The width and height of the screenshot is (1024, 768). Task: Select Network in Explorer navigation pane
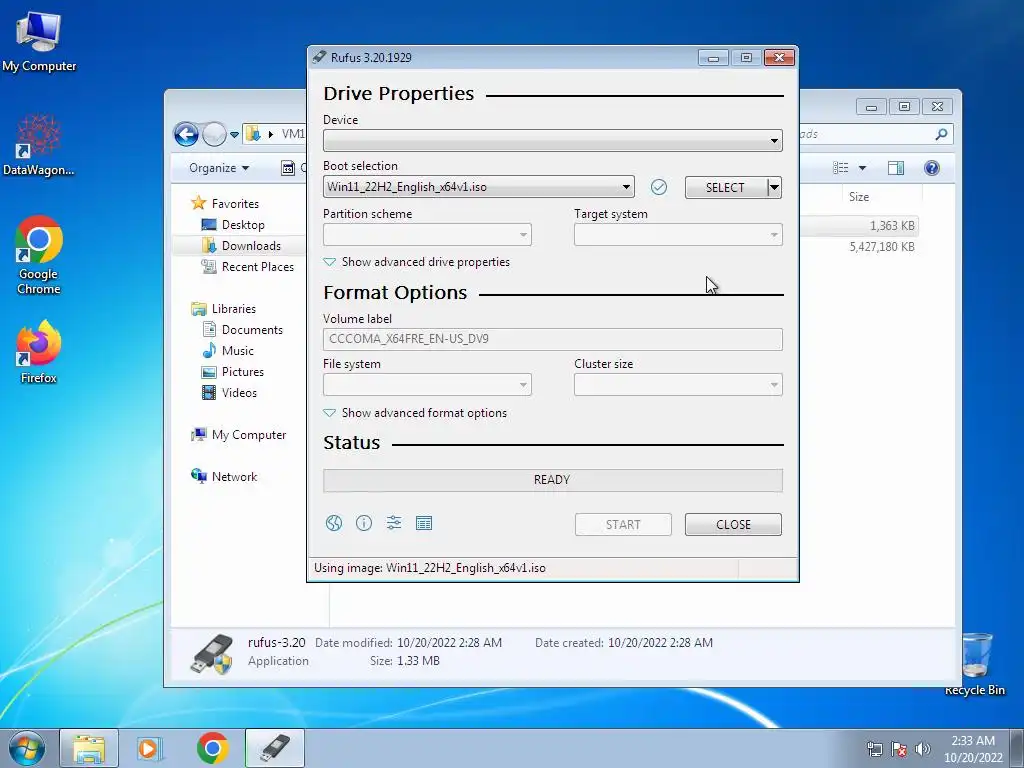click(x=224, y=477)
